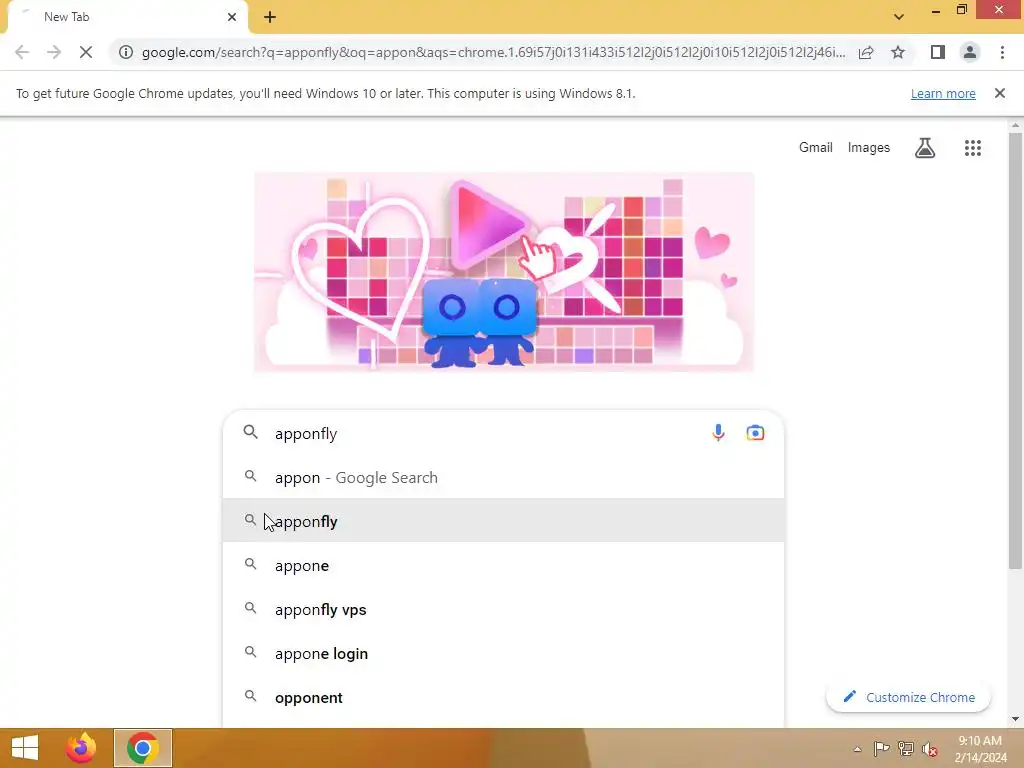
Task: Click Customize Chrome button
Action: 908,697
